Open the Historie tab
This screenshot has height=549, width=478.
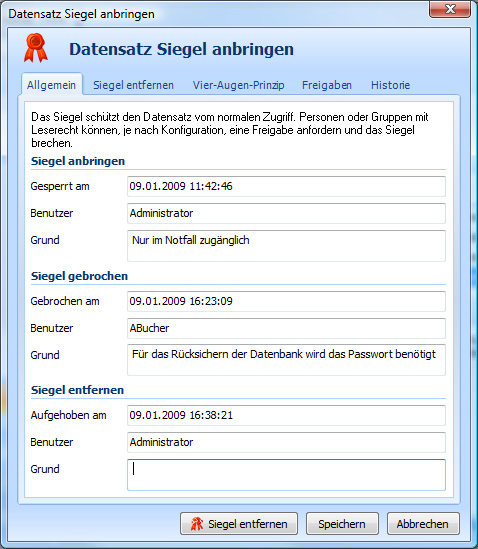[390, 85]
